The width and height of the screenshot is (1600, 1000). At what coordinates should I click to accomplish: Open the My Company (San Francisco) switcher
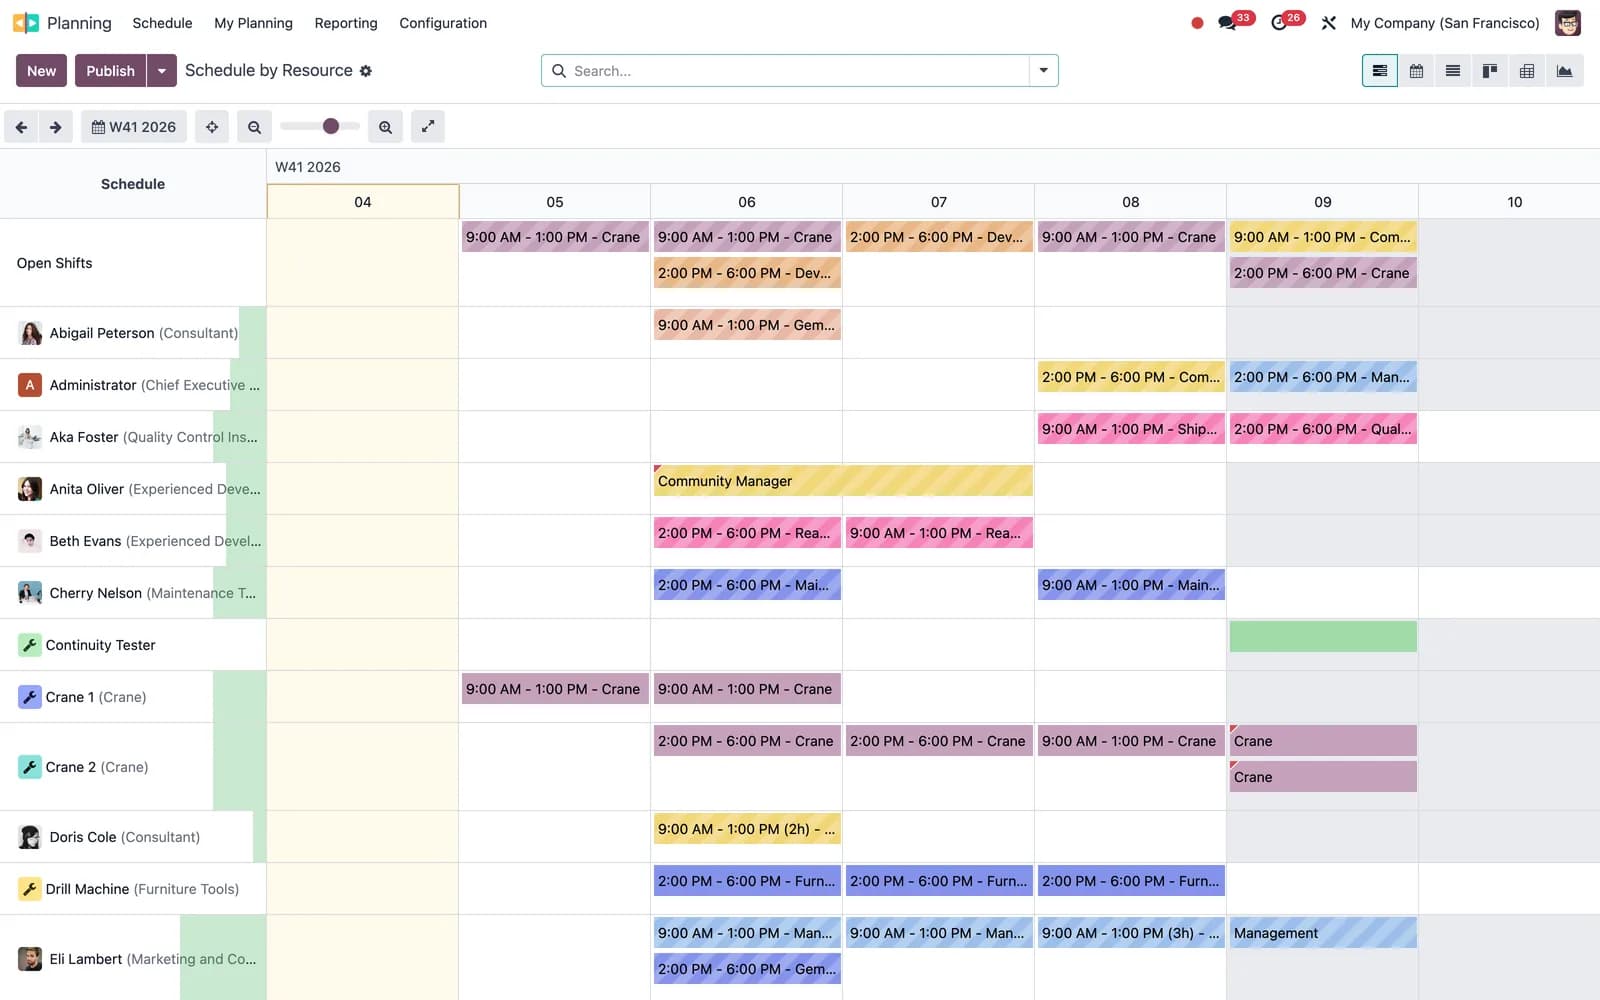(x=1445, y=23)
